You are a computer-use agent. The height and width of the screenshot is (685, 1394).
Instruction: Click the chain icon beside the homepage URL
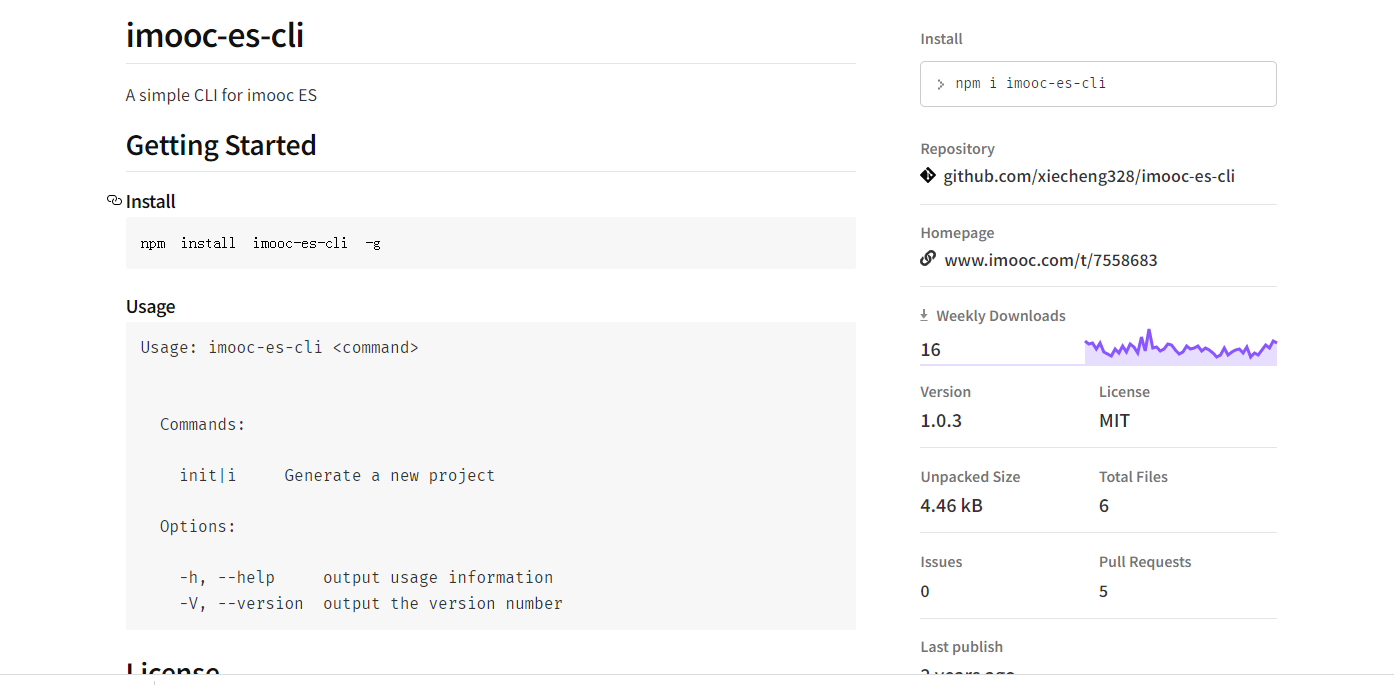coord(928,259)
